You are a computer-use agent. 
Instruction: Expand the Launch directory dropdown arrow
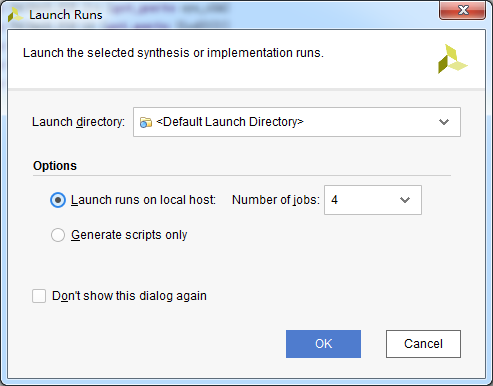pos(444,122)
